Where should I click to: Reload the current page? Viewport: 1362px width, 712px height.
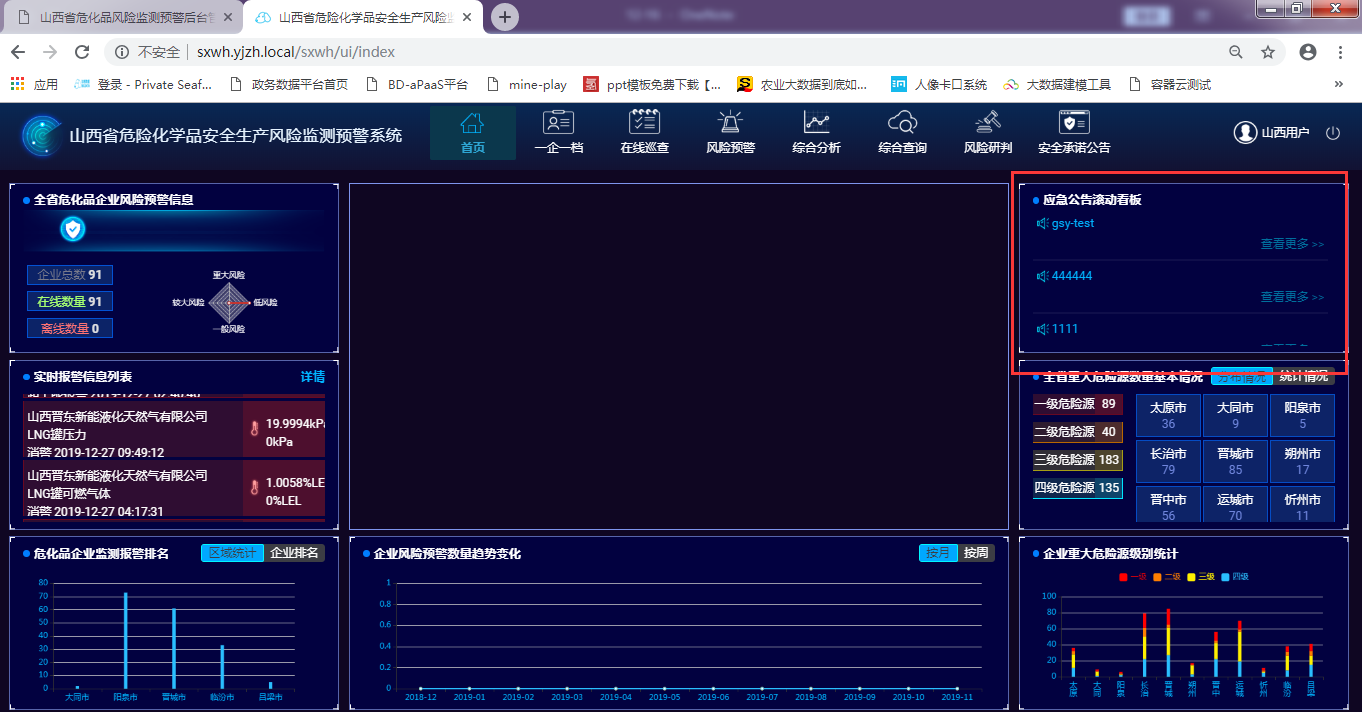82,52
